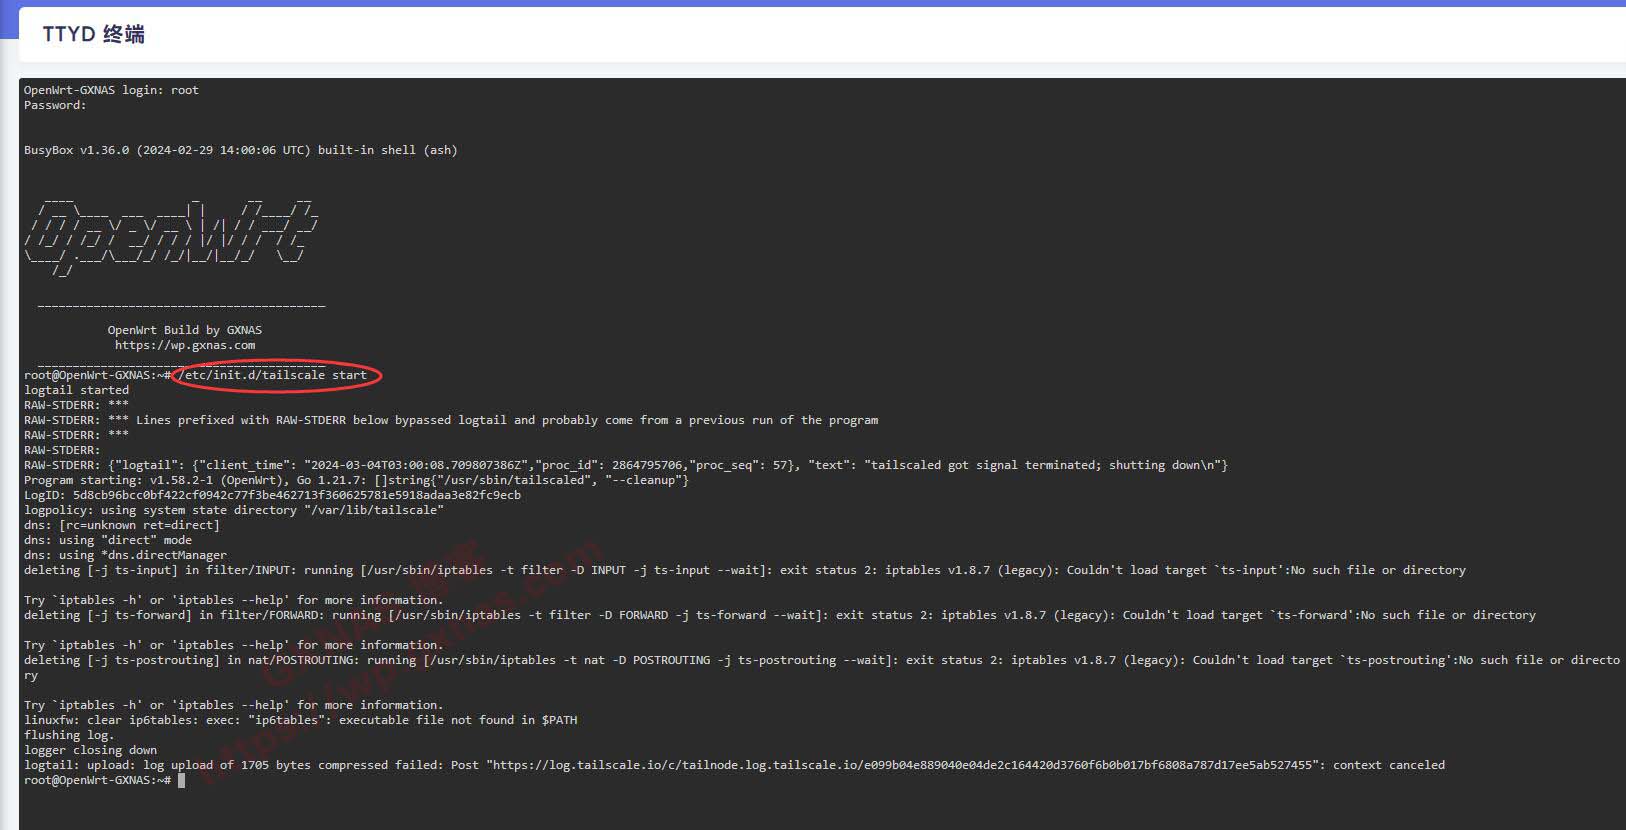Click the logpolicy state directory line
Viewport: 1626px width, 830px height.
pyautogui.click(x=233, y=510)
